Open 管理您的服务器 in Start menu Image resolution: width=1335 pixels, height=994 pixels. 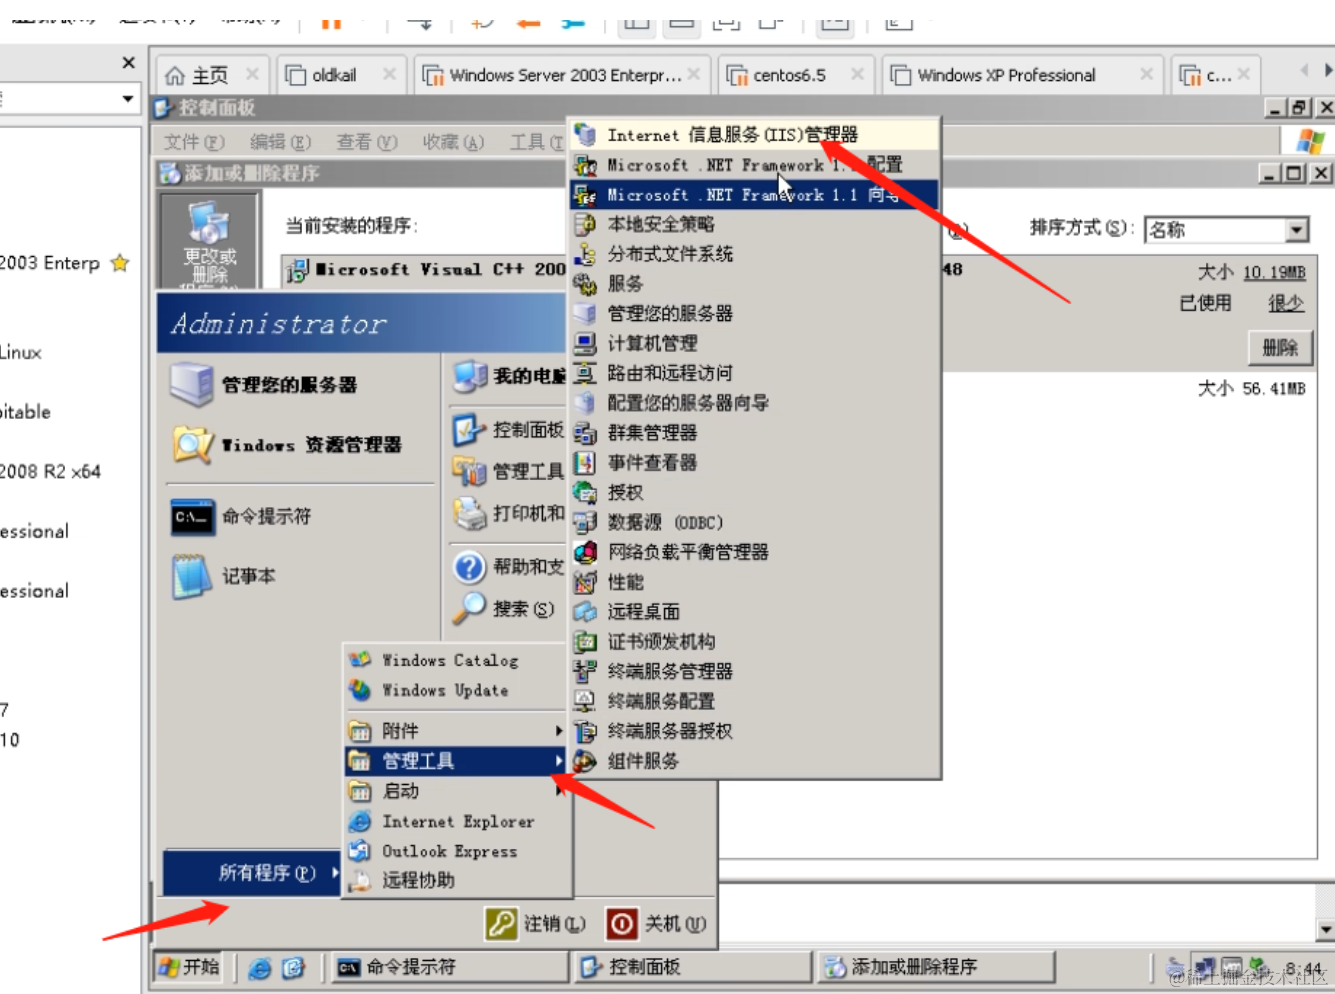(x=299, y=385)
